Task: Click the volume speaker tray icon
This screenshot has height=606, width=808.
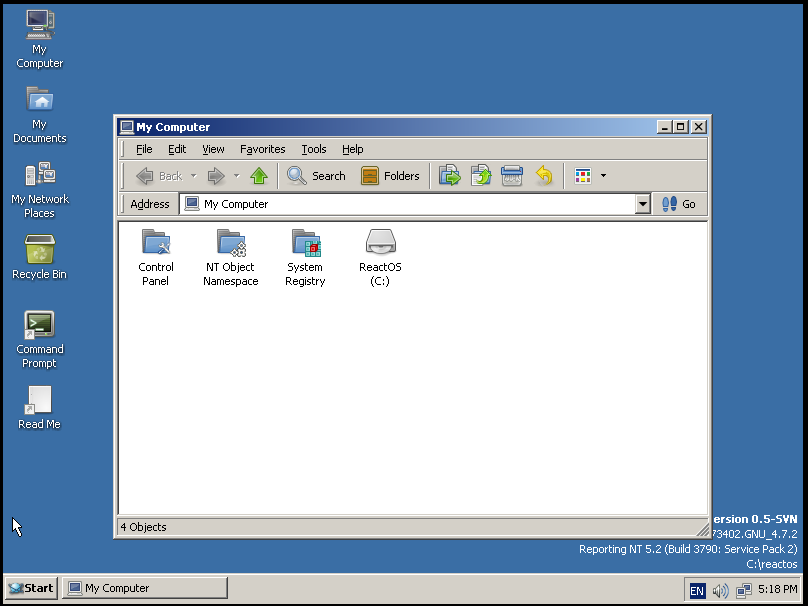Action: [720, 591]
